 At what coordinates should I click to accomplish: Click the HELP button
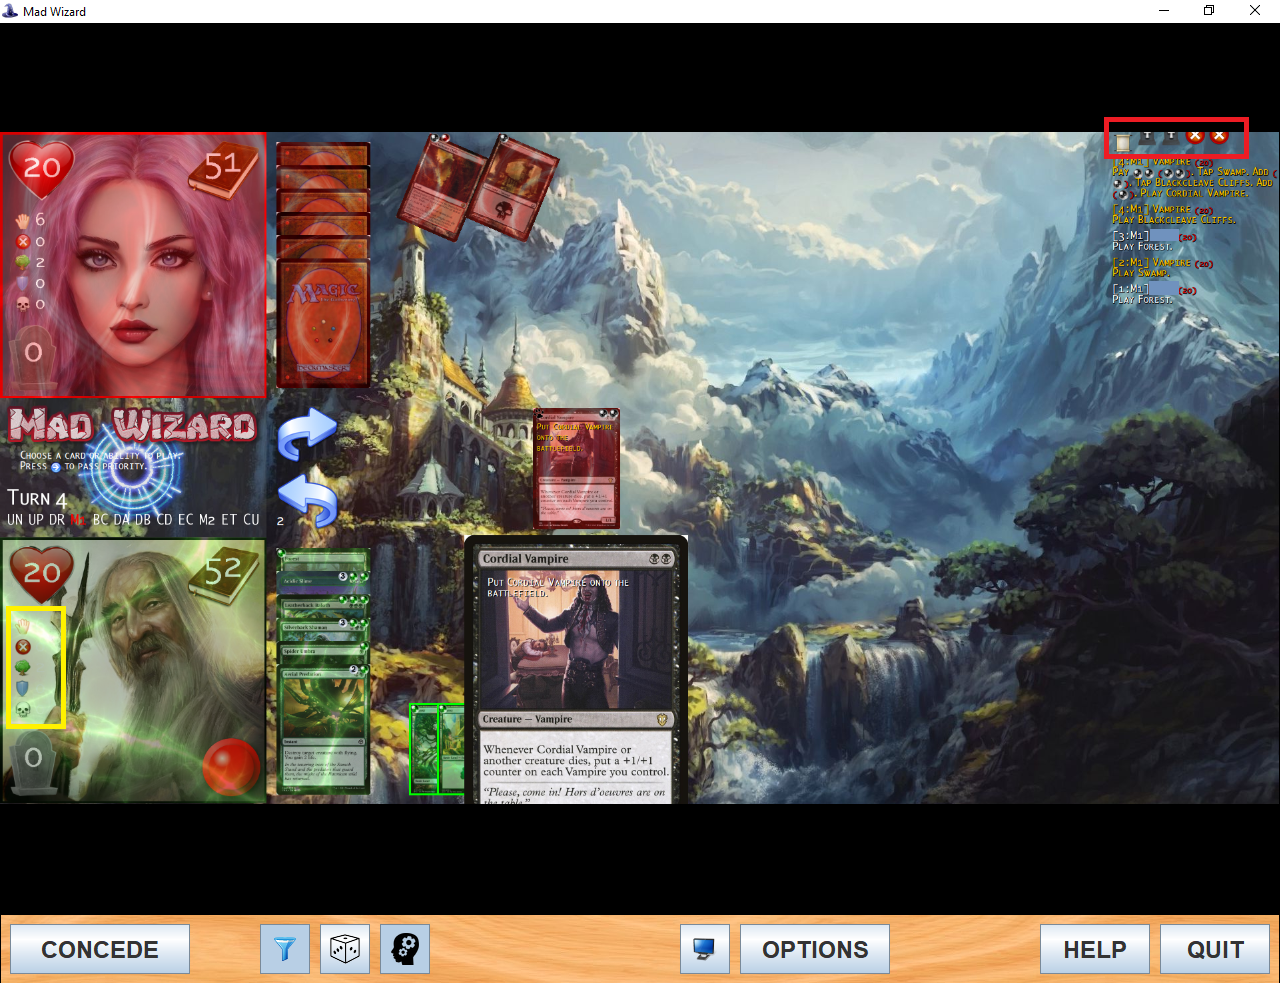click(x=1094, y=949)
